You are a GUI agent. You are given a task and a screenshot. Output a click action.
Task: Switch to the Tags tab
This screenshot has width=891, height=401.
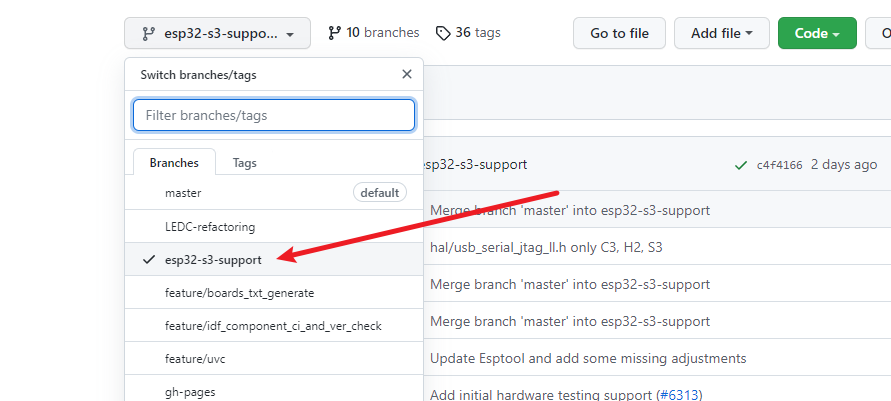[x=245, y=163]
